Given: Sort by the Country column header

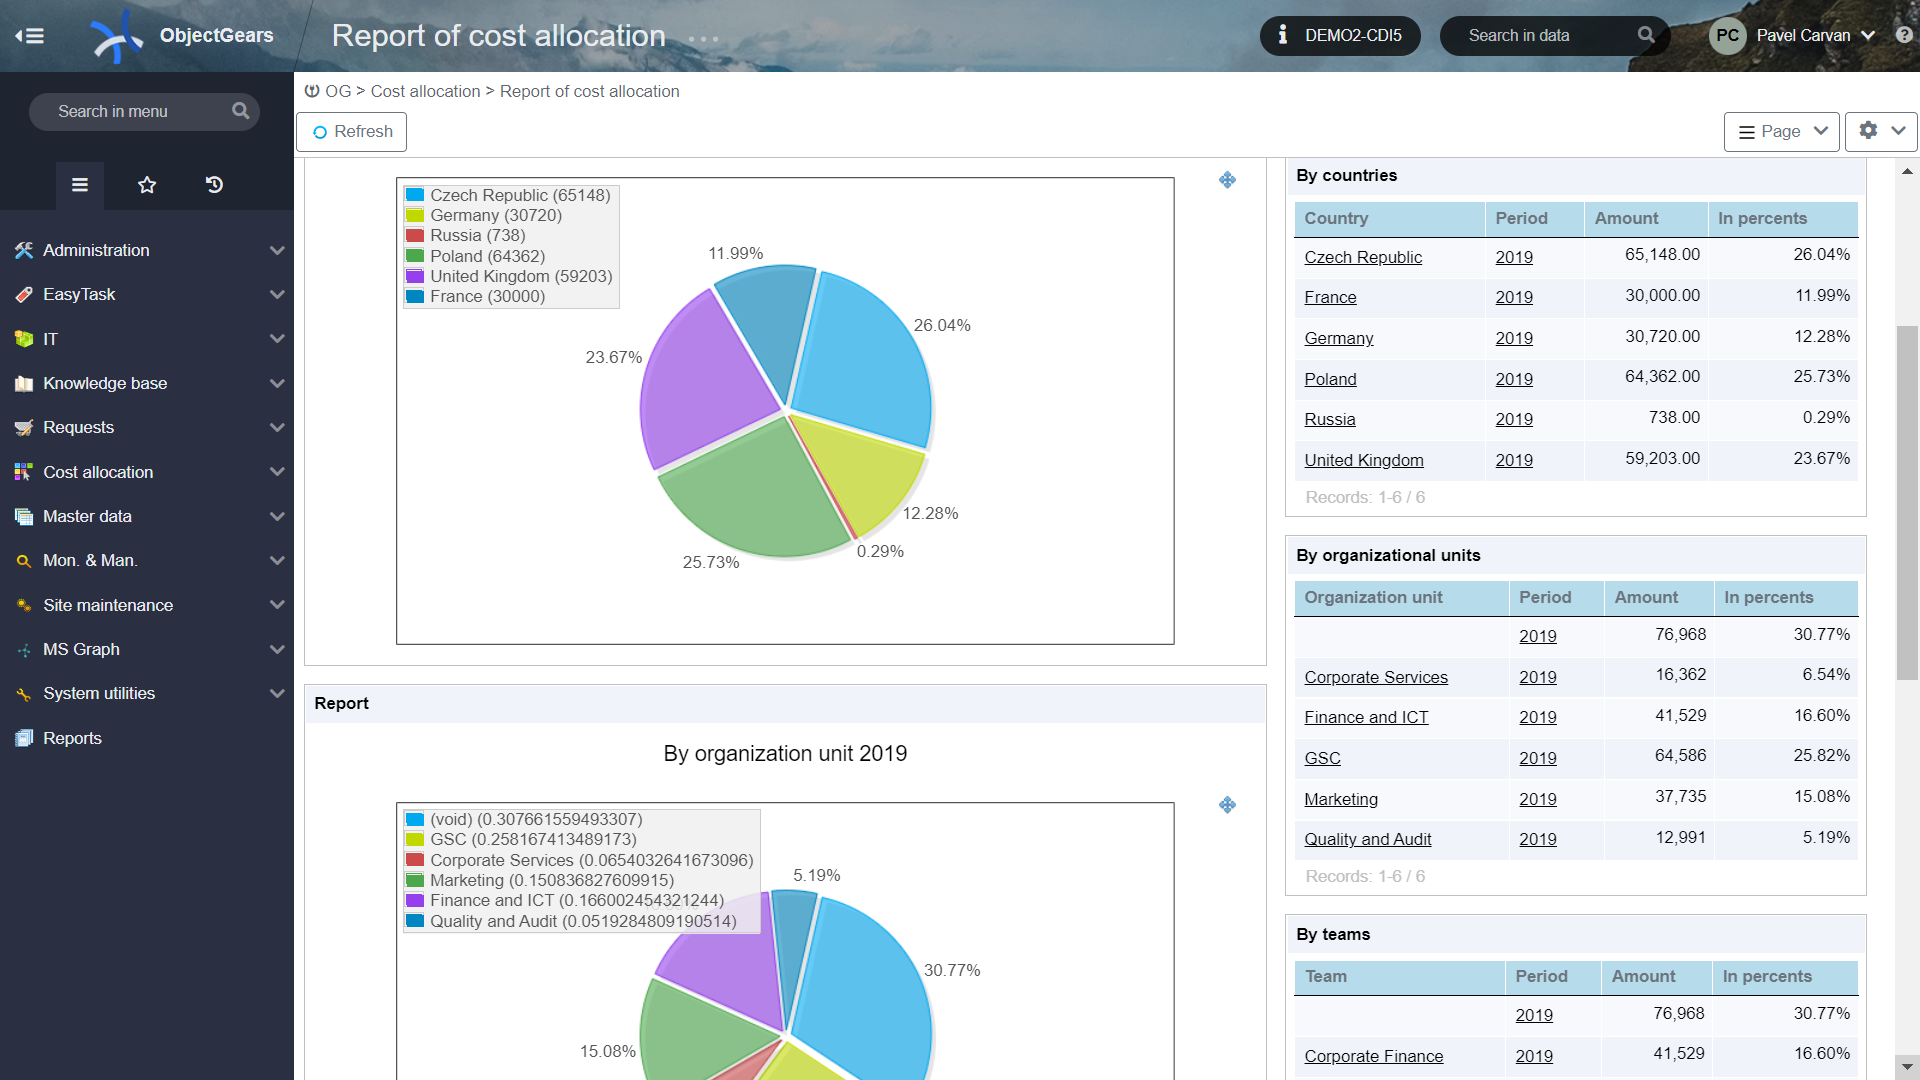Looking at the screenshot, I should pos(1335,218).
